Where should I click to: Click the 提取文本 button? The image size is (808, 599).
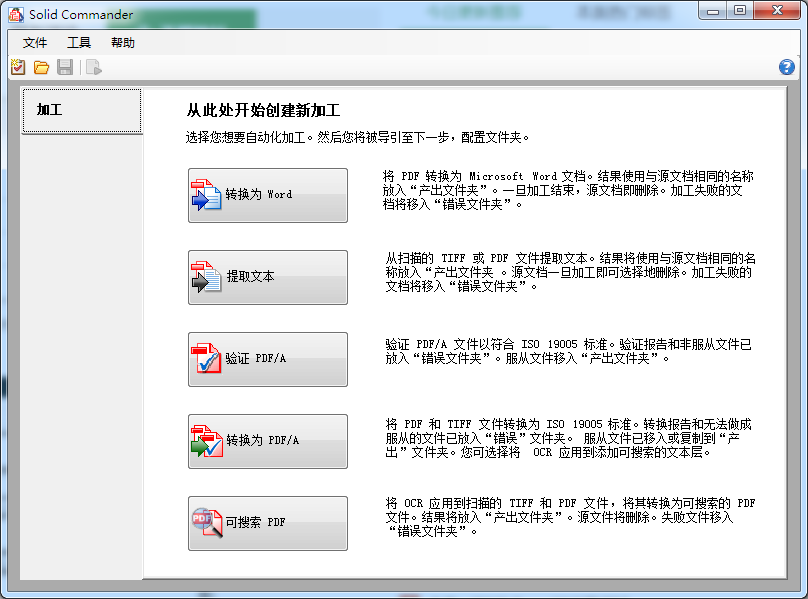(268, 277)
